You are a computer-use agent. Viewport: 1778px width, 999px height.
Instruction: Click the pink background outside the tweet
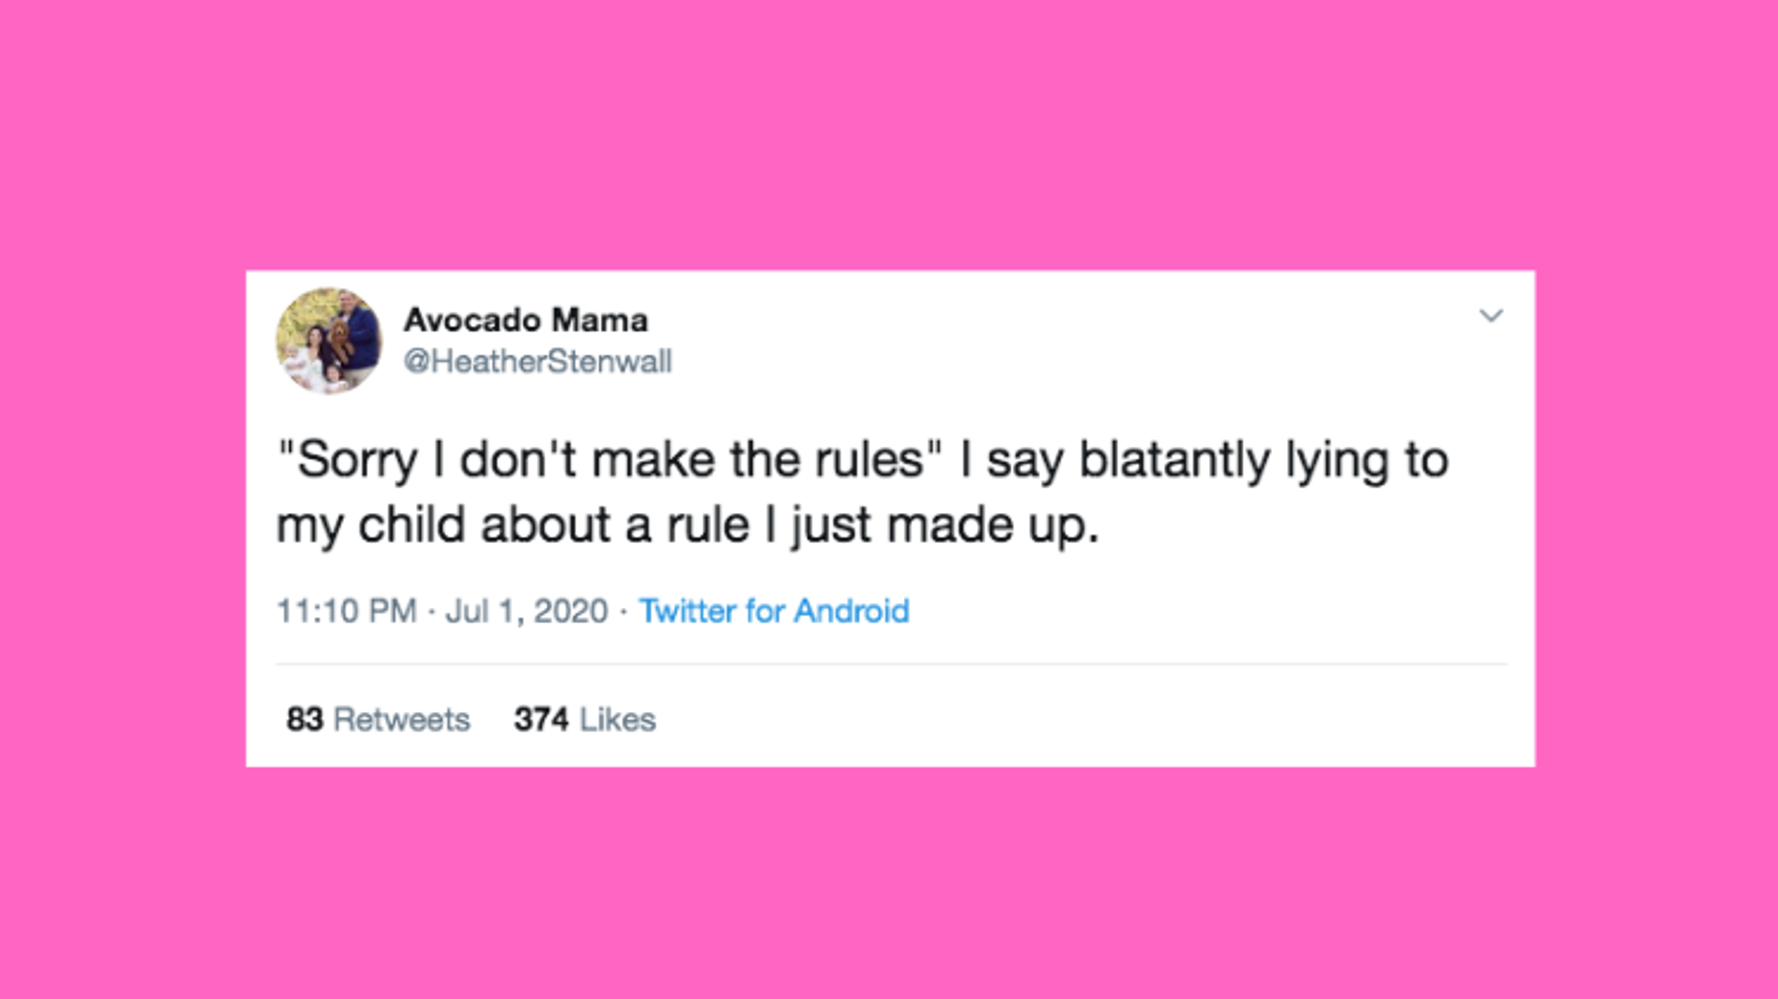pos(888,130)
